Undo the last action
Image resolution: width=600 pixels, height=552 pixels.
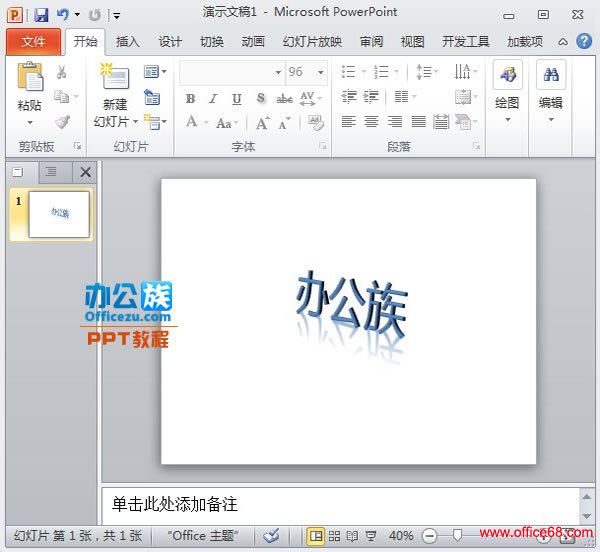click(x=62, y=15)
